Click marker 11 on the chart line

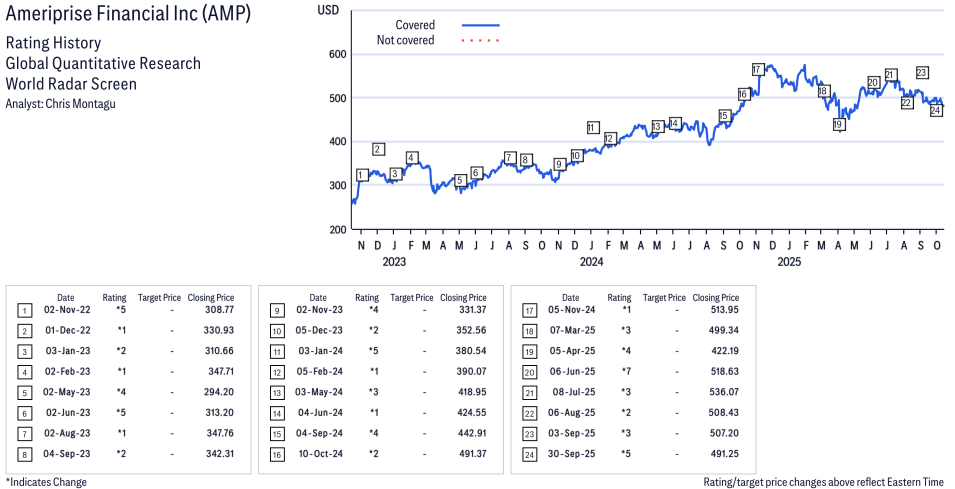593,128
